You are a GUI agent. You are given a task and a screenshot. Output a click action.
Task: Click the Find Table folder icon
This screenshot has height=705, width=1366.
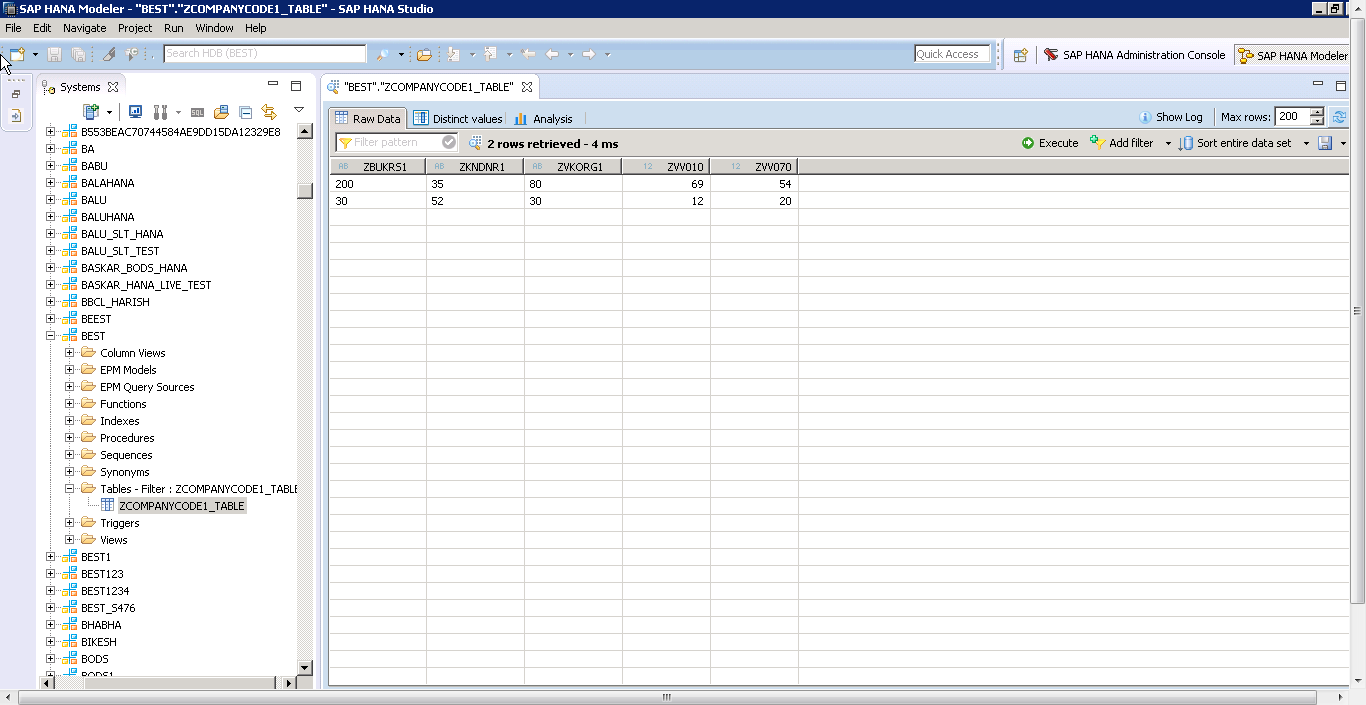click(219, 111)
